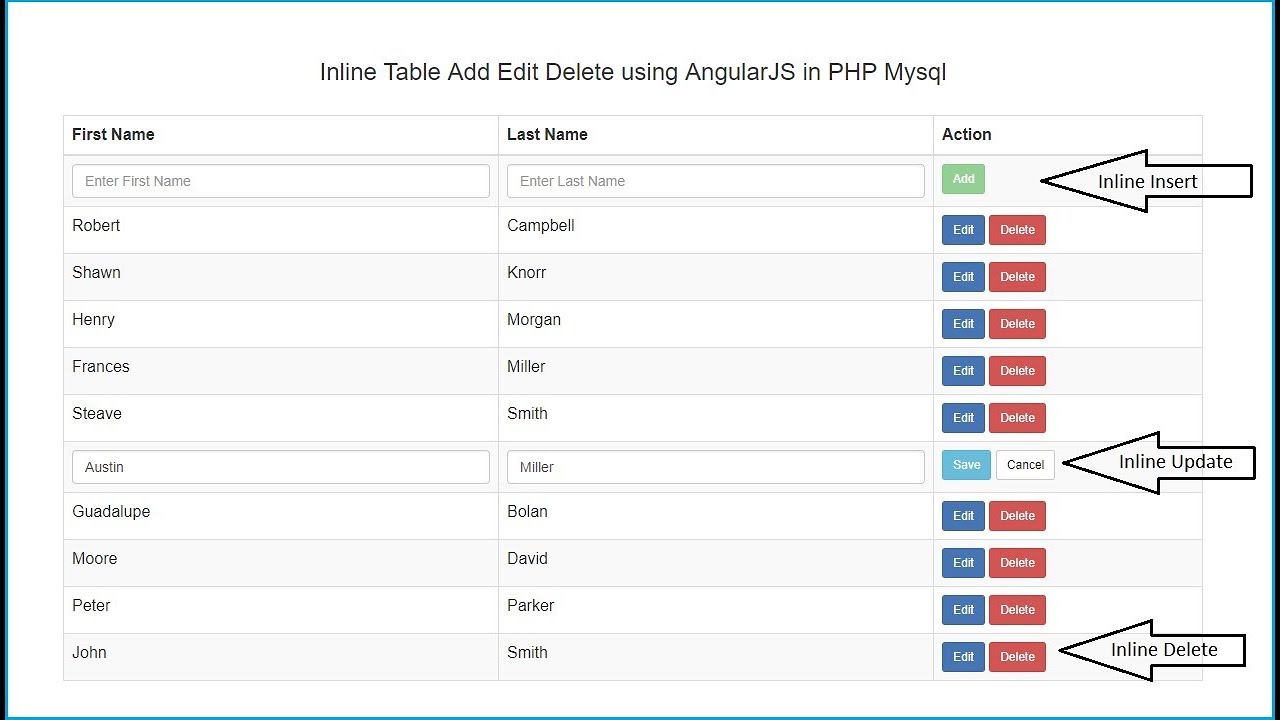The image size is (1280, 720).
Task: Click the Last Name column header
Action: pyautogui.click(x=547, y=134)
